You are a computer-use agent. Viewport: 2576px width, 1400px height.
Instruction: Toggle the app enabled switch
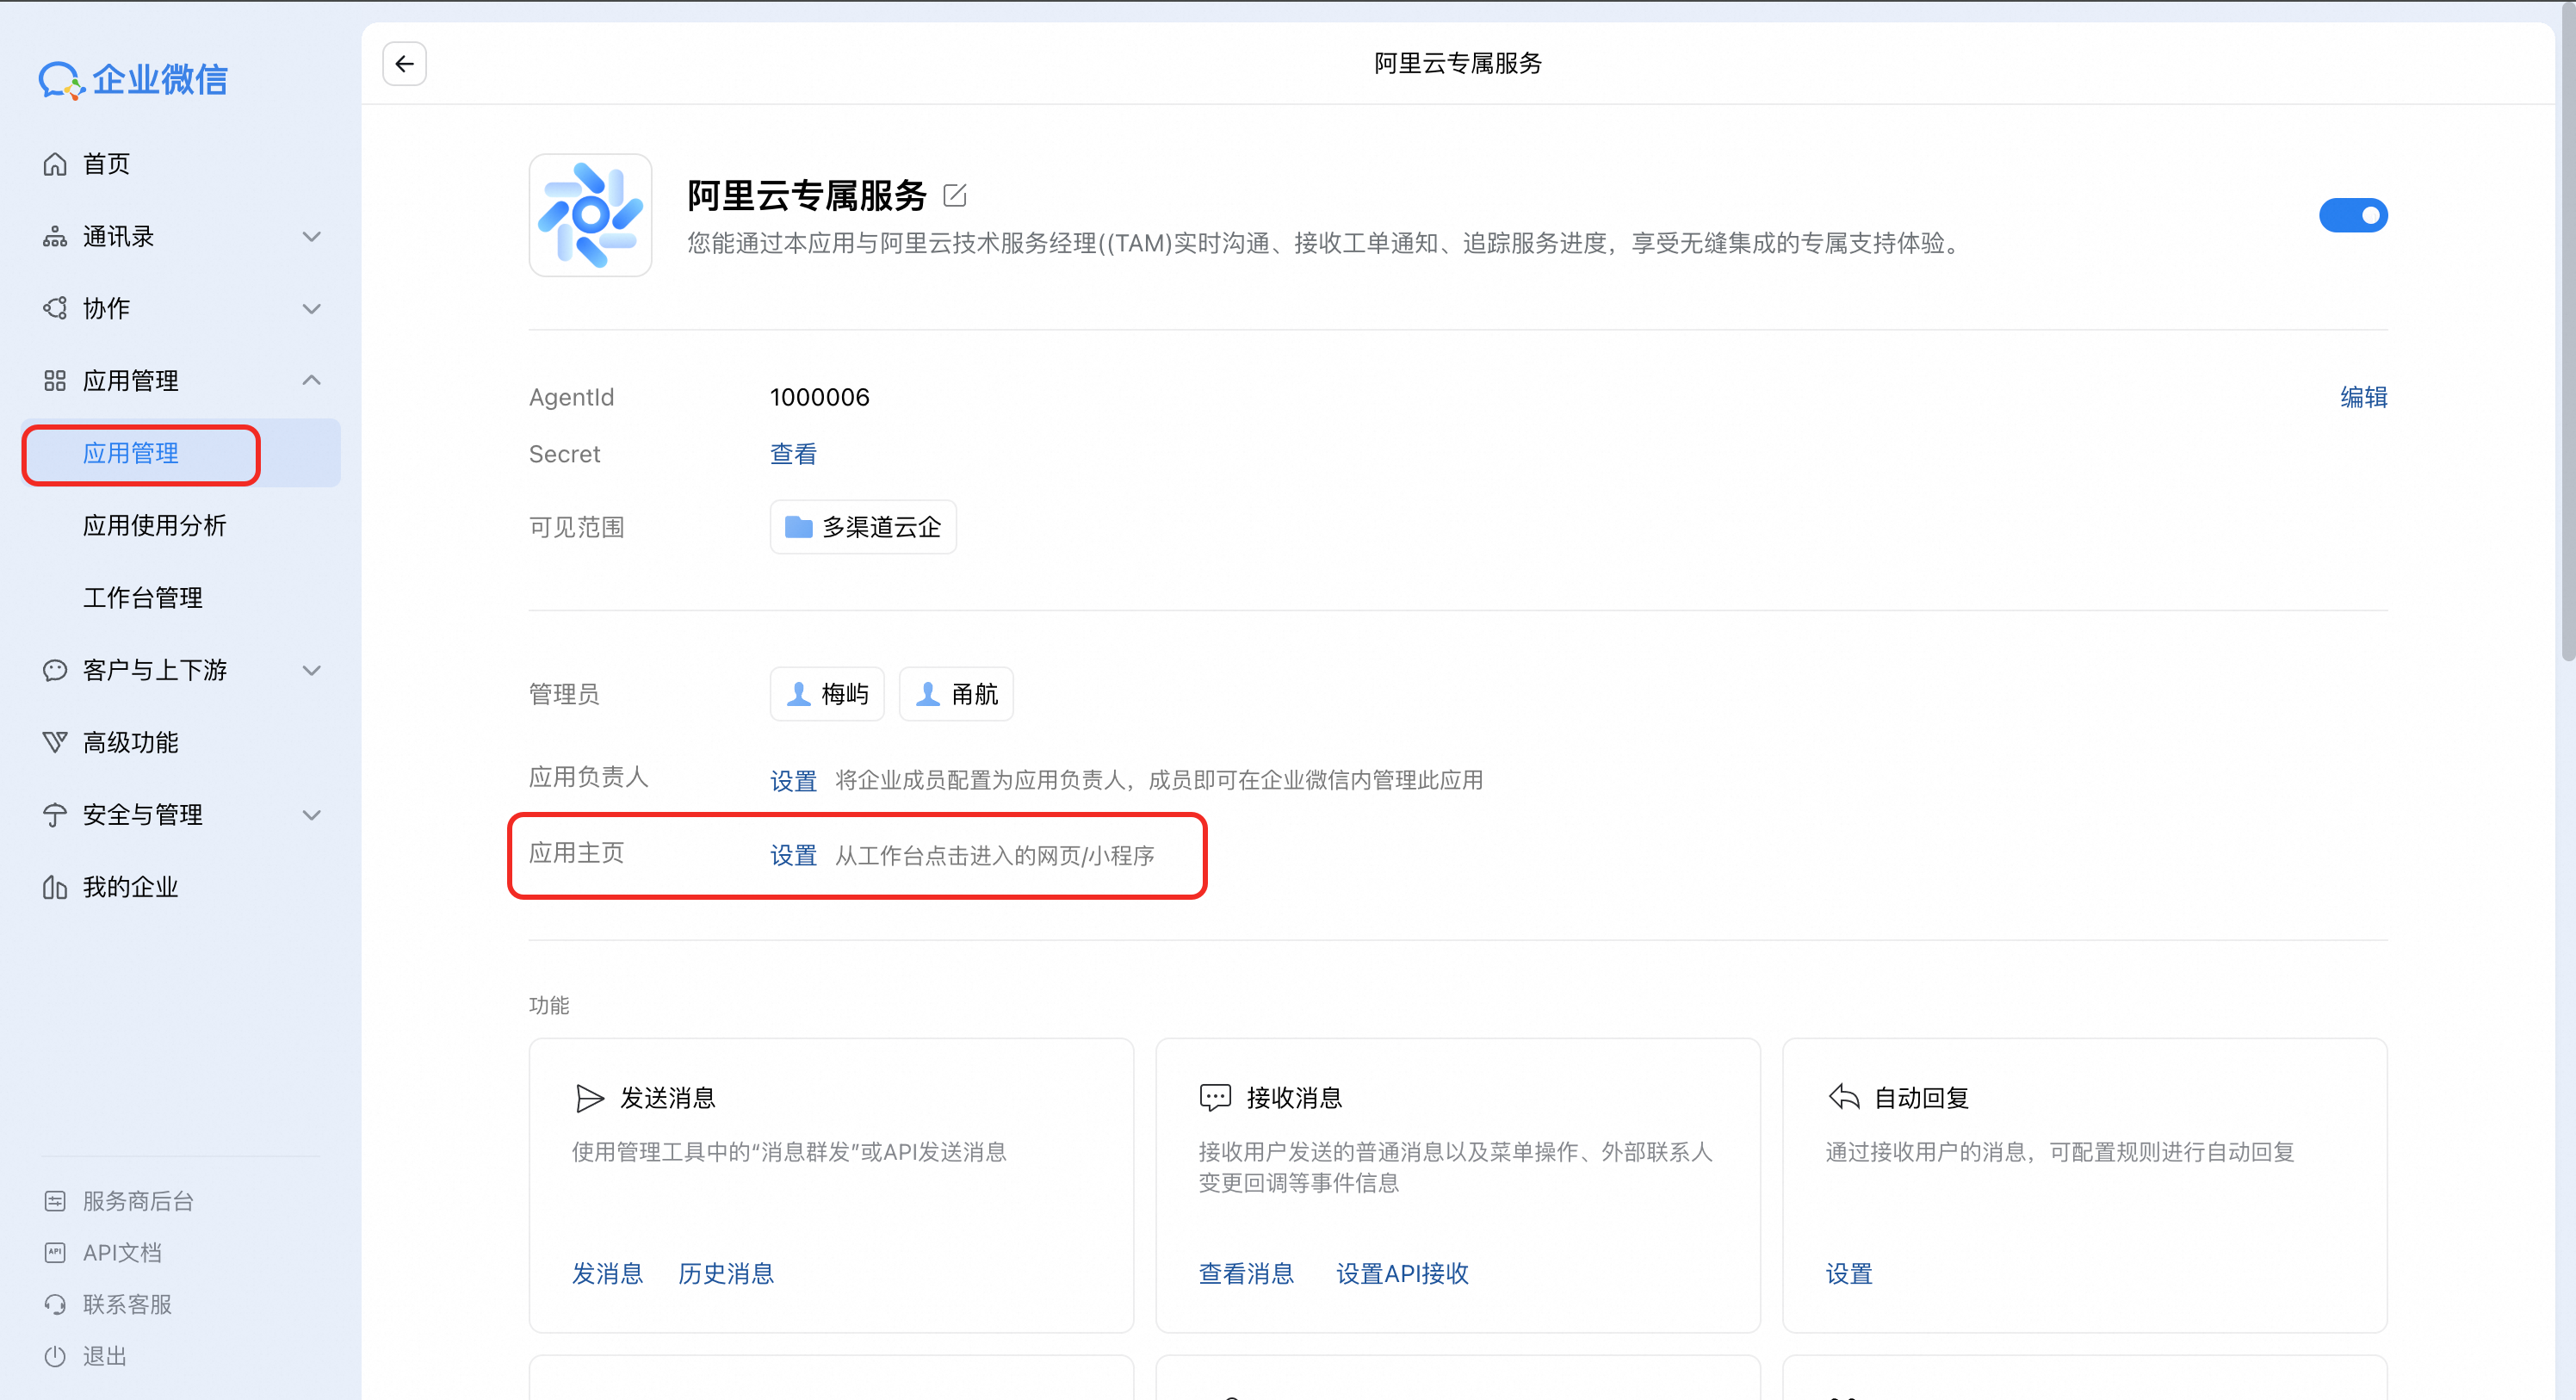(x=2352, y=215)
